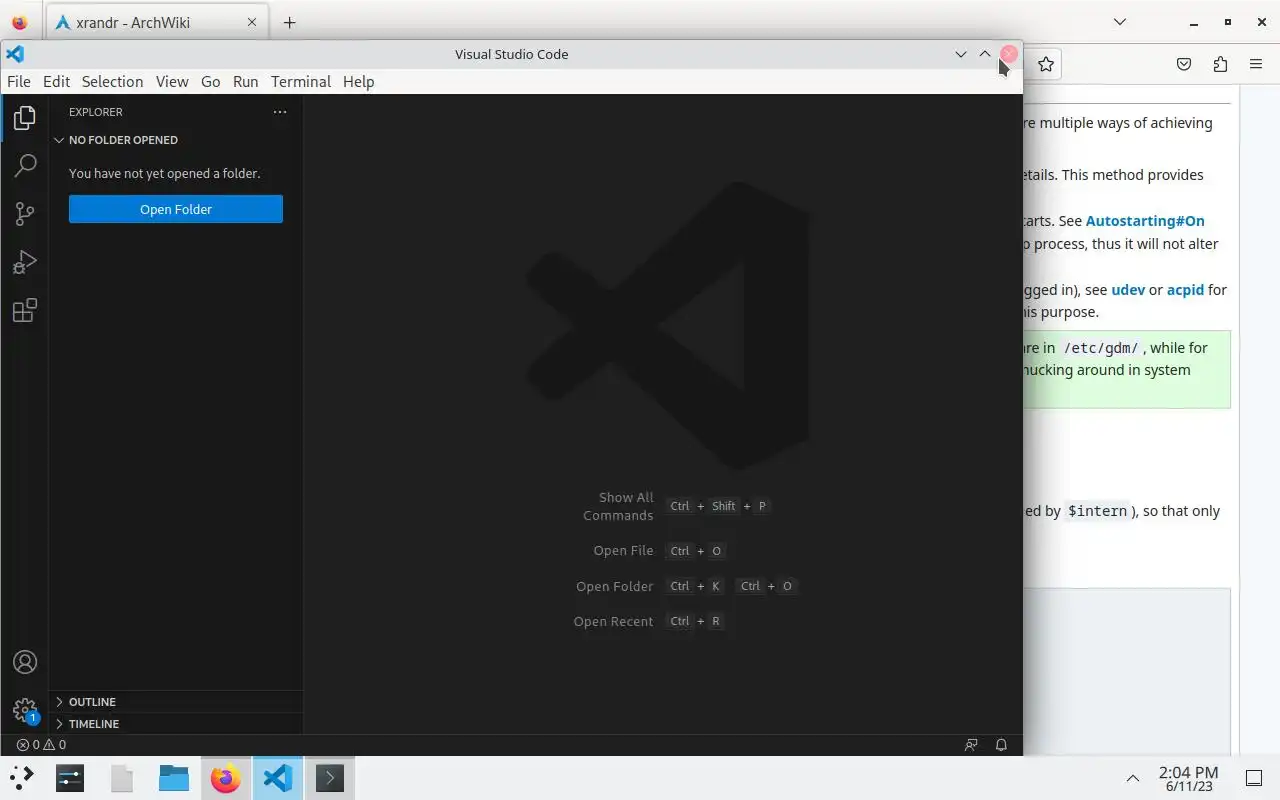1280x800 pixels.
Task: Open the Help menu
Action: [x=358, y=82]
